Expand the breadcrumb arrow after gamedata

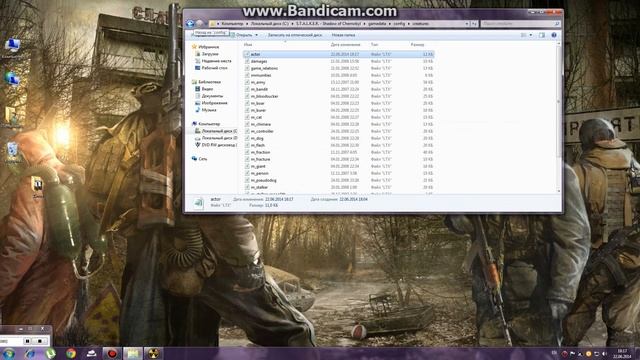coord(390,24)
